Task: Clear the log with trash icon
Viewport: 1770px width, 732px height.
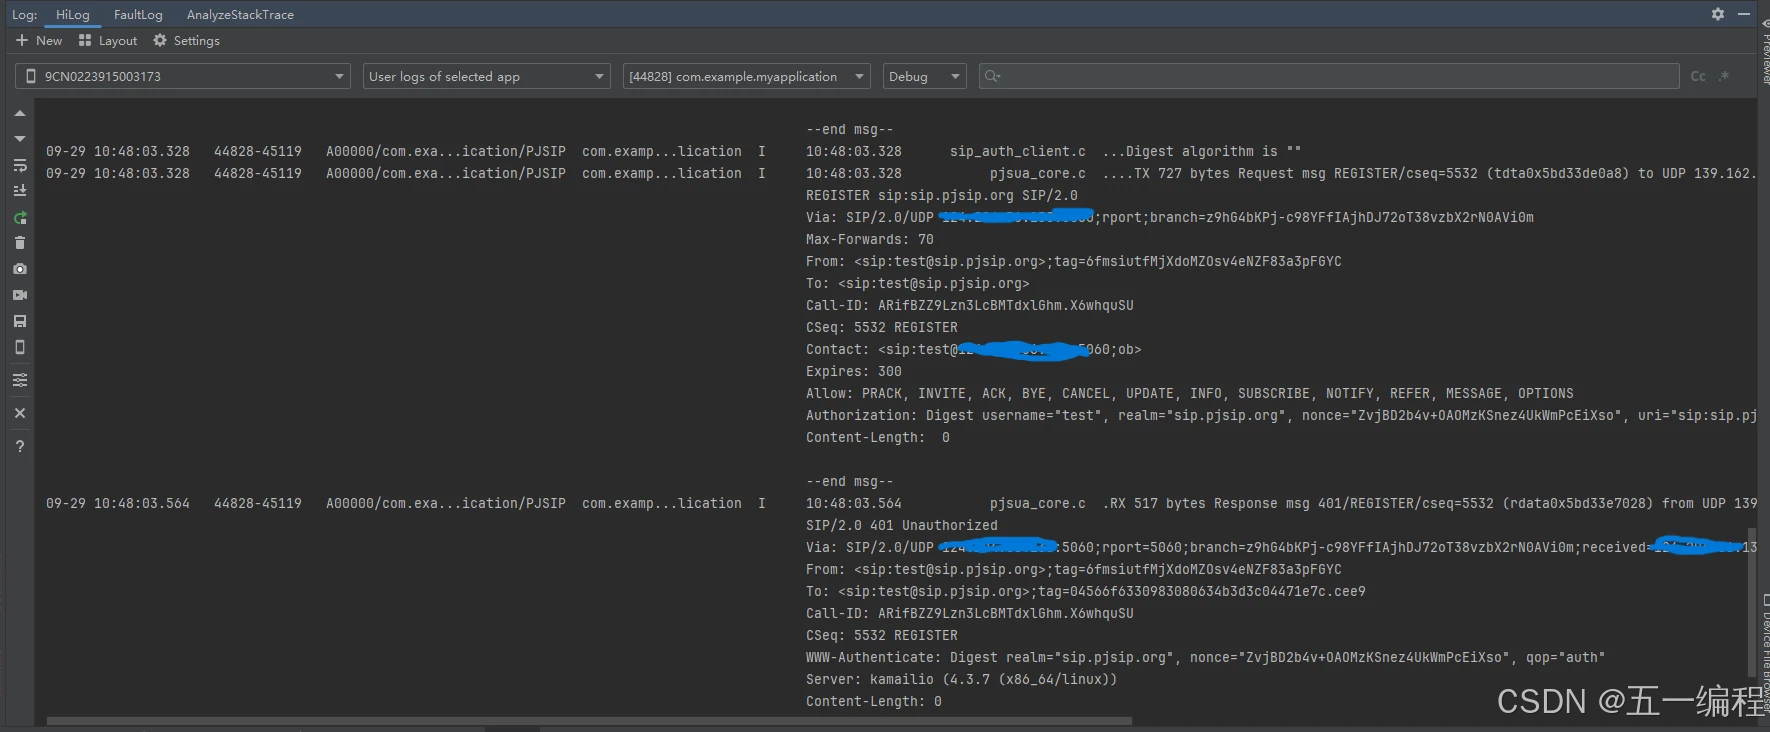Action: tap(20, 243)
